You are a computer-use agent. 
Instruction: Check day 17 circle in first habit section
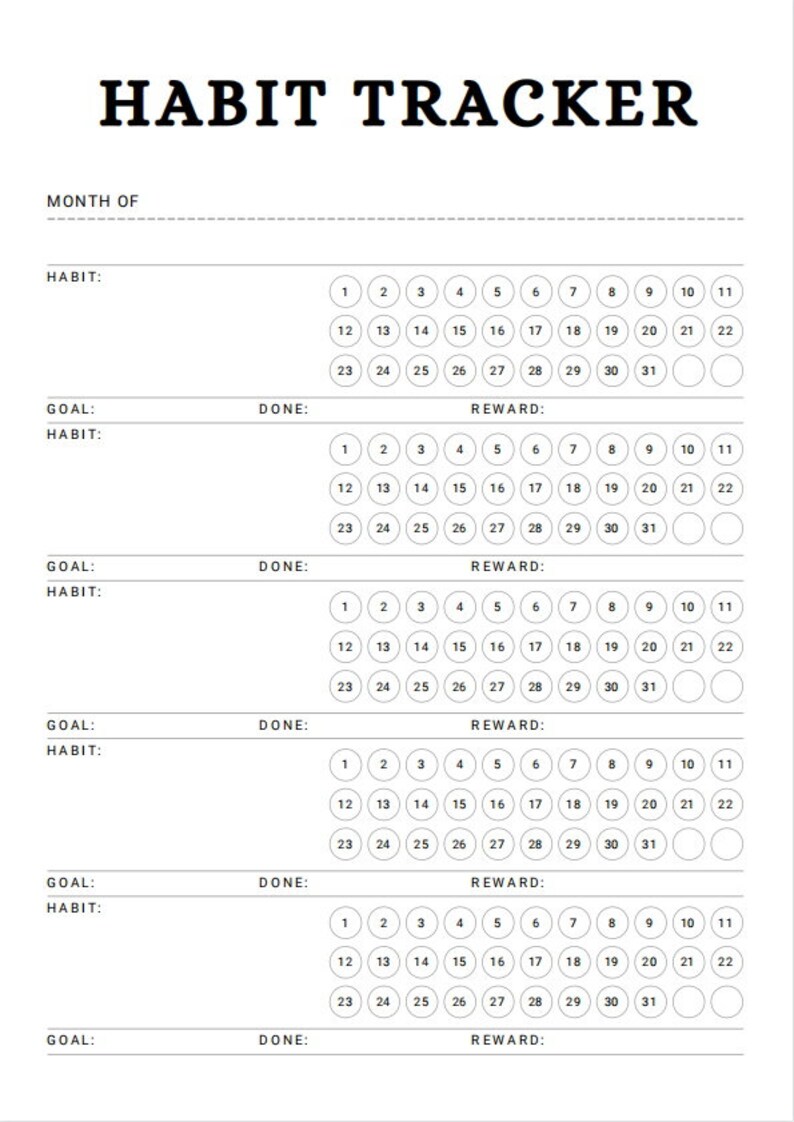pyautogui.click(x=535, y=331)
